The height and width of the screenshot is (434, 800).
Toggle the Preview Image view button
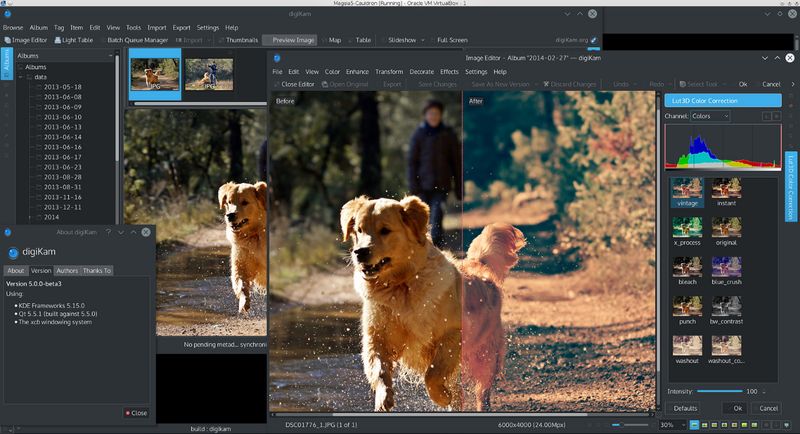[289, 40]
